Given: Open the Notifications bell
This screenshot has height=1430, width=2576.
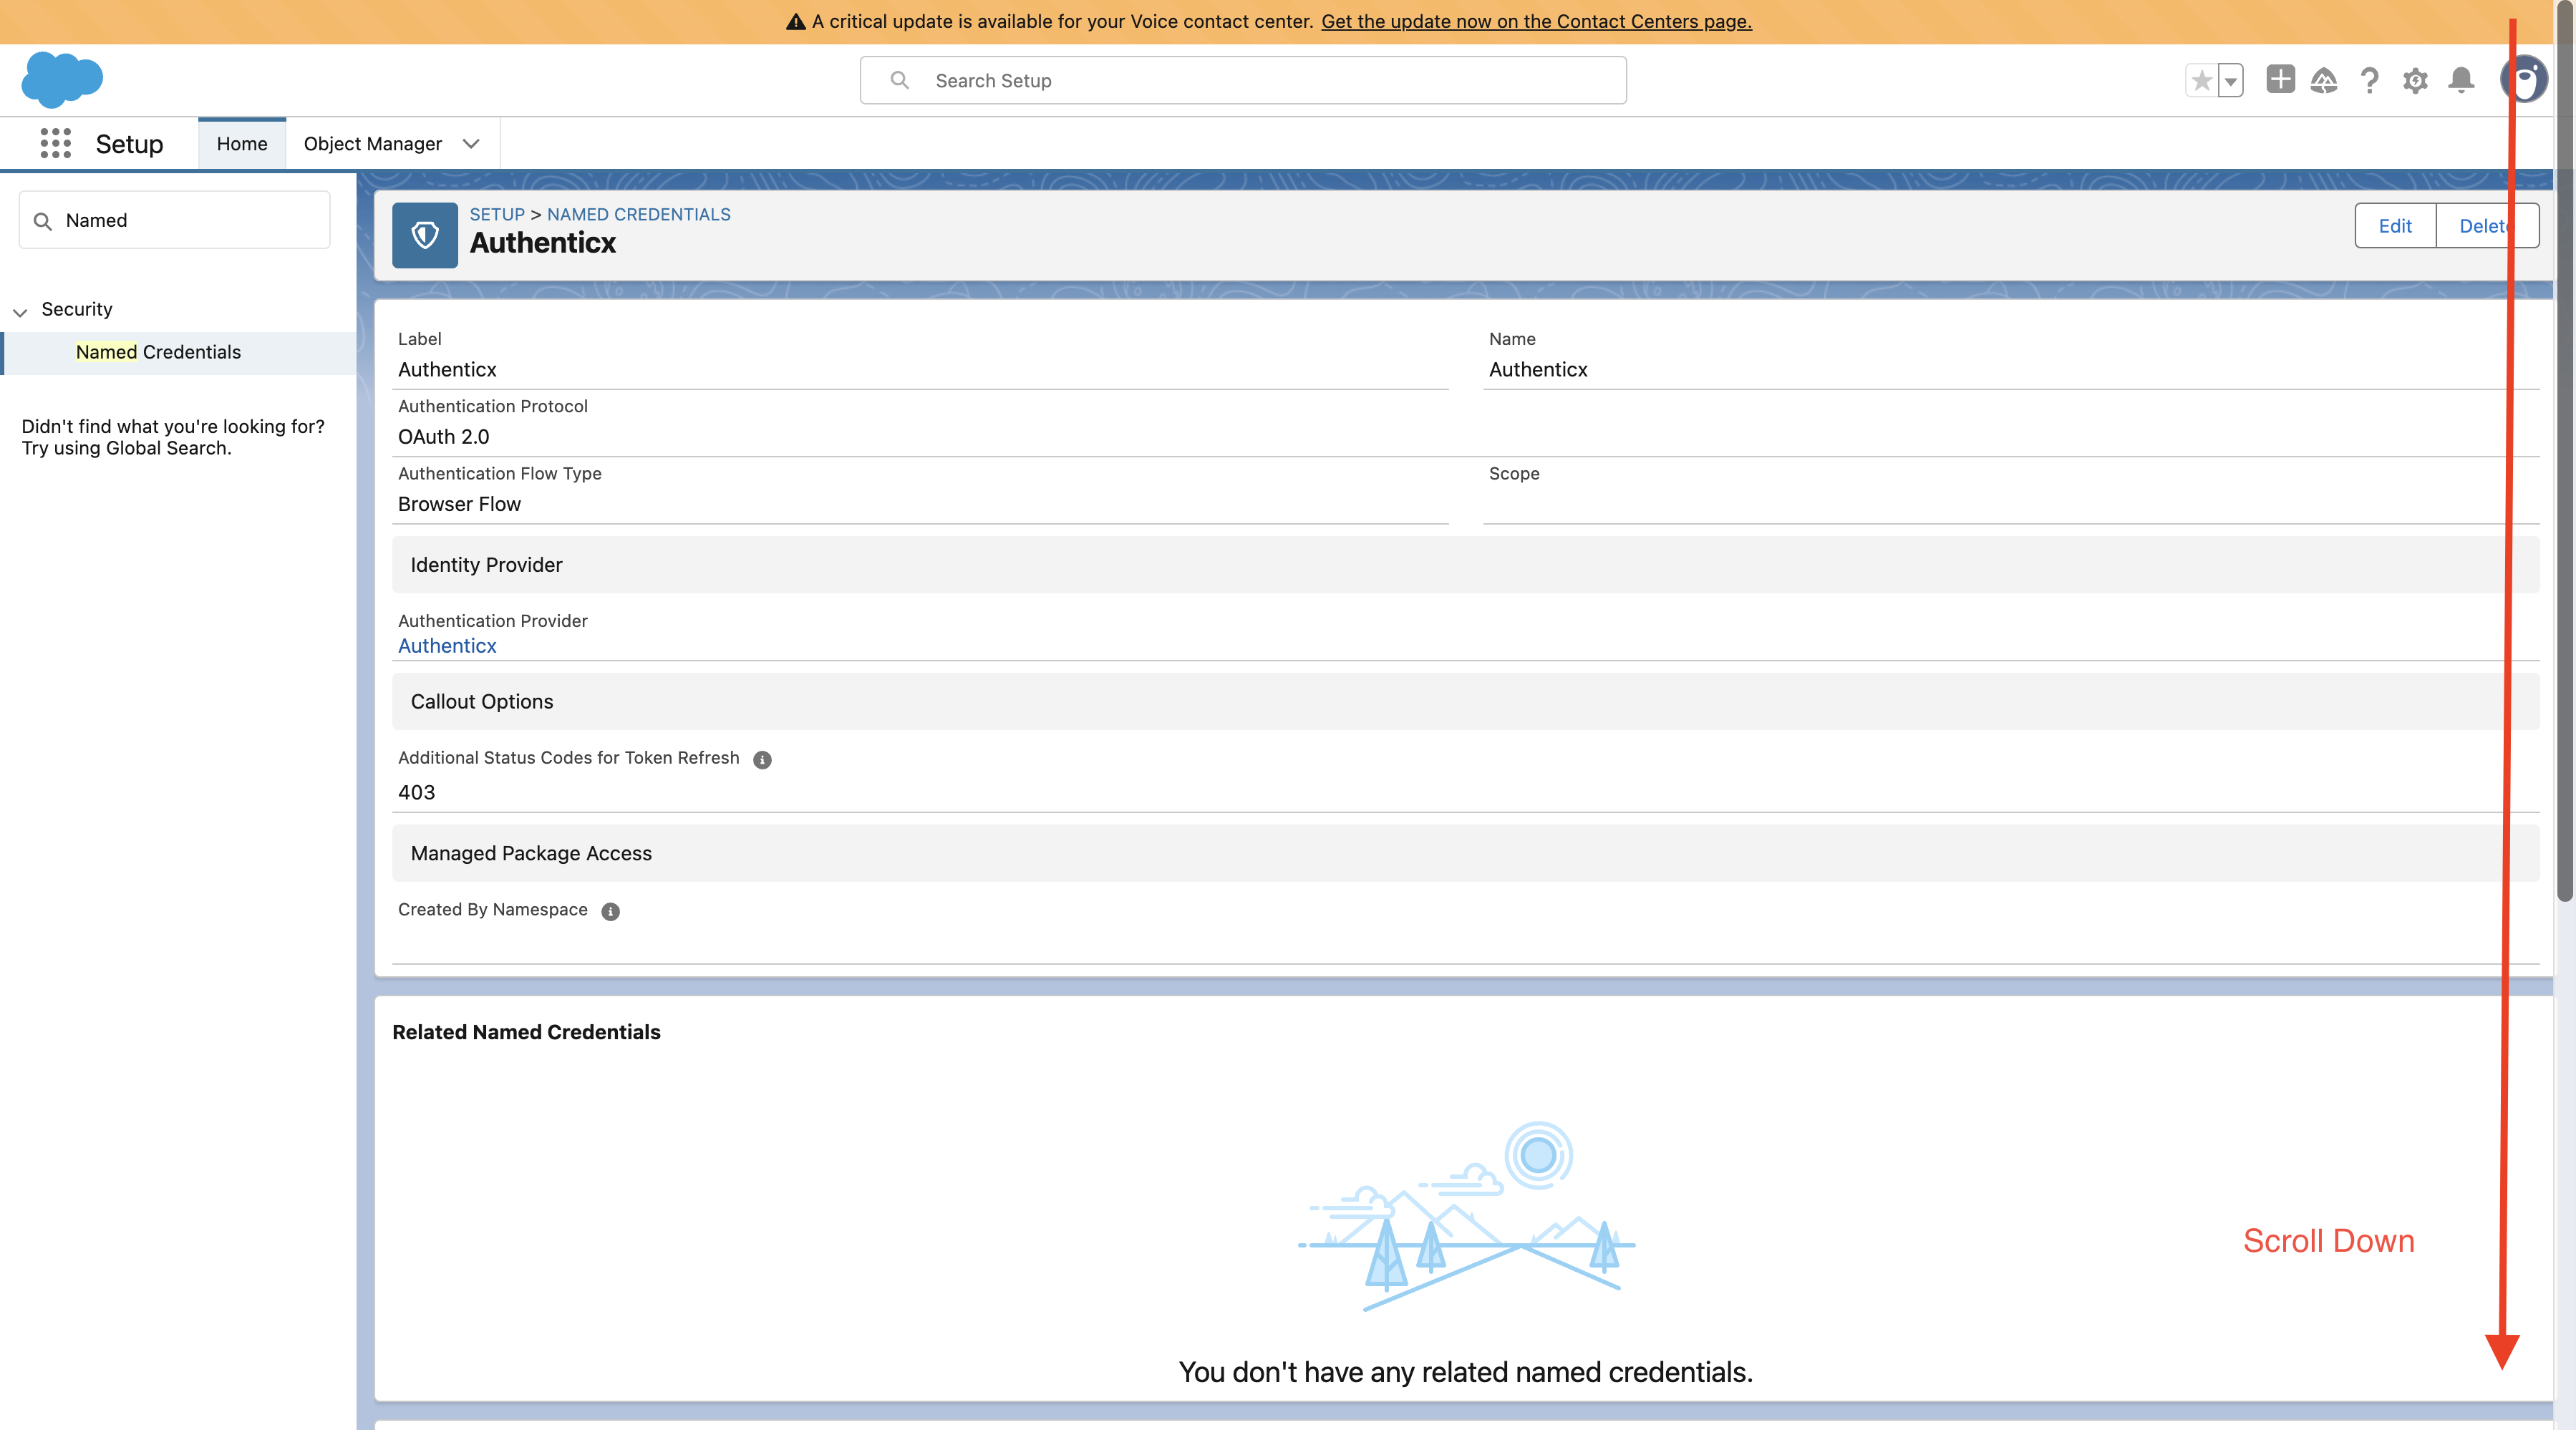Looking at the screenshot, I should [2461, 80].
